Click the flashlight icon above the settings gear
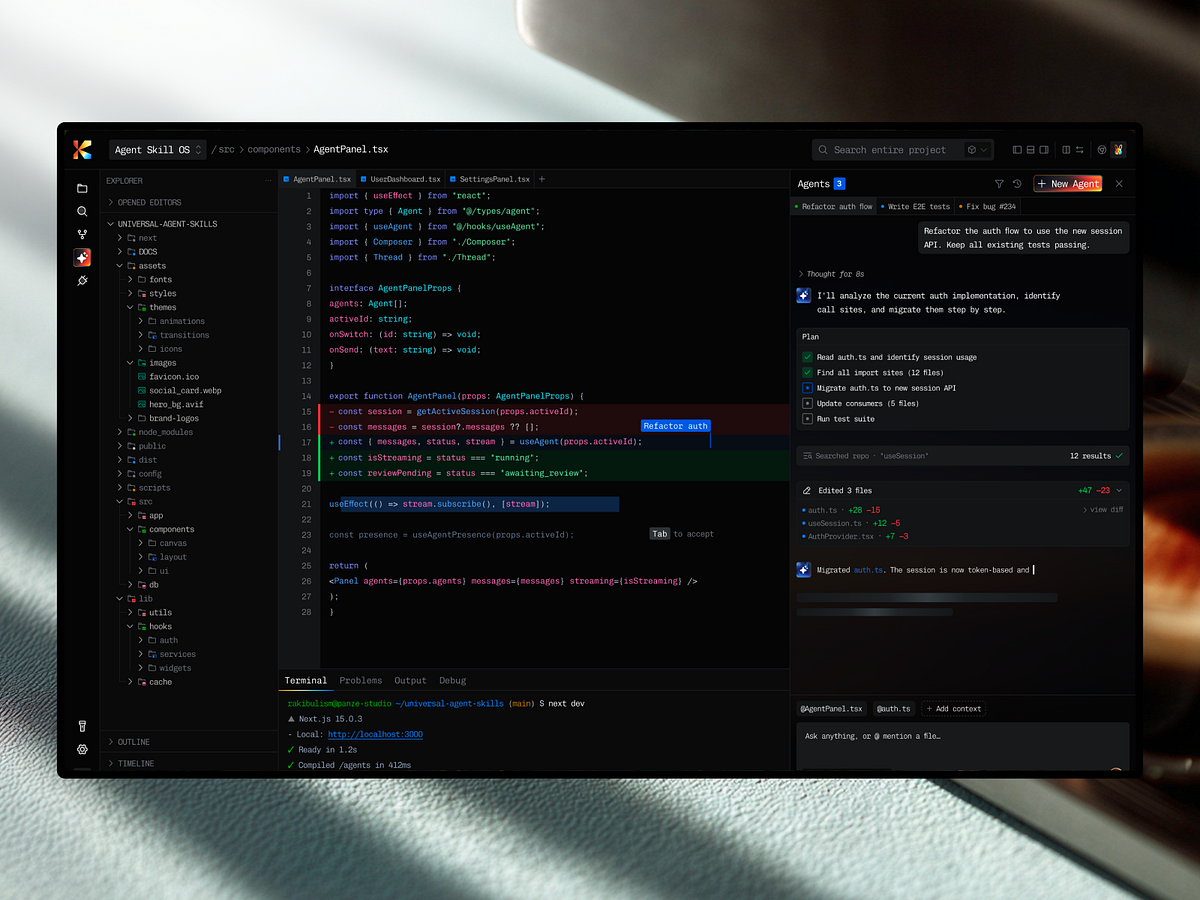The height and width of the screenshot is (900, 1200). 82,726
